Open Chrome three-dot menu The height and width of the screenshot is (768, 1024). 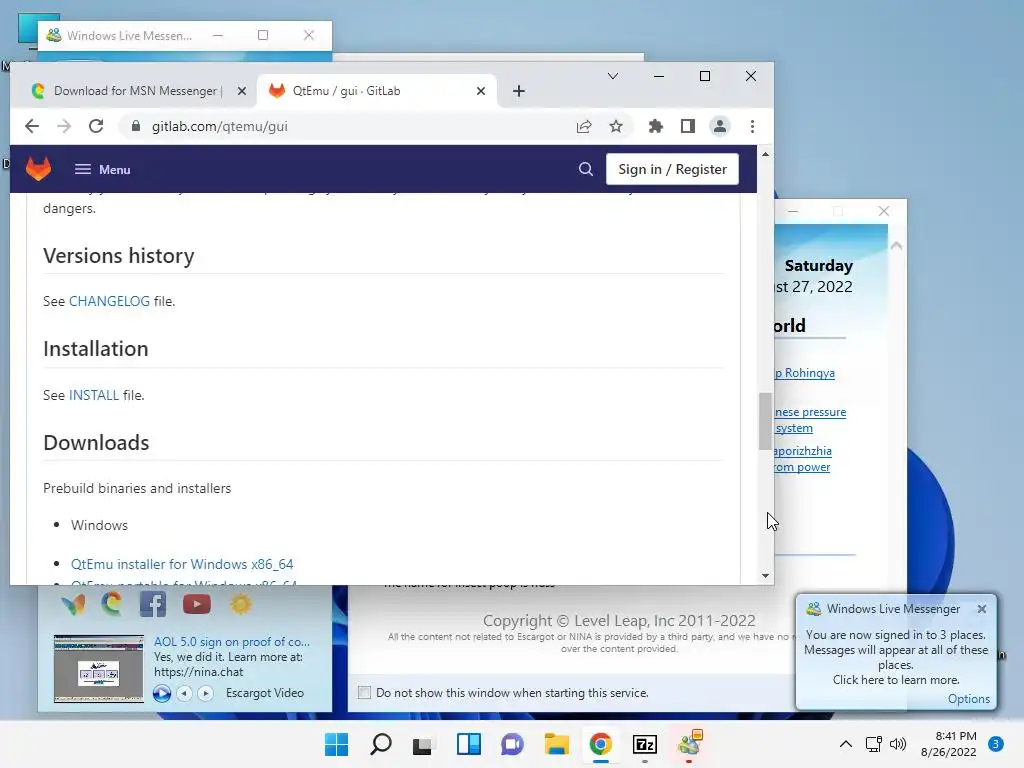pyautogui.click(x=752, y=127)
